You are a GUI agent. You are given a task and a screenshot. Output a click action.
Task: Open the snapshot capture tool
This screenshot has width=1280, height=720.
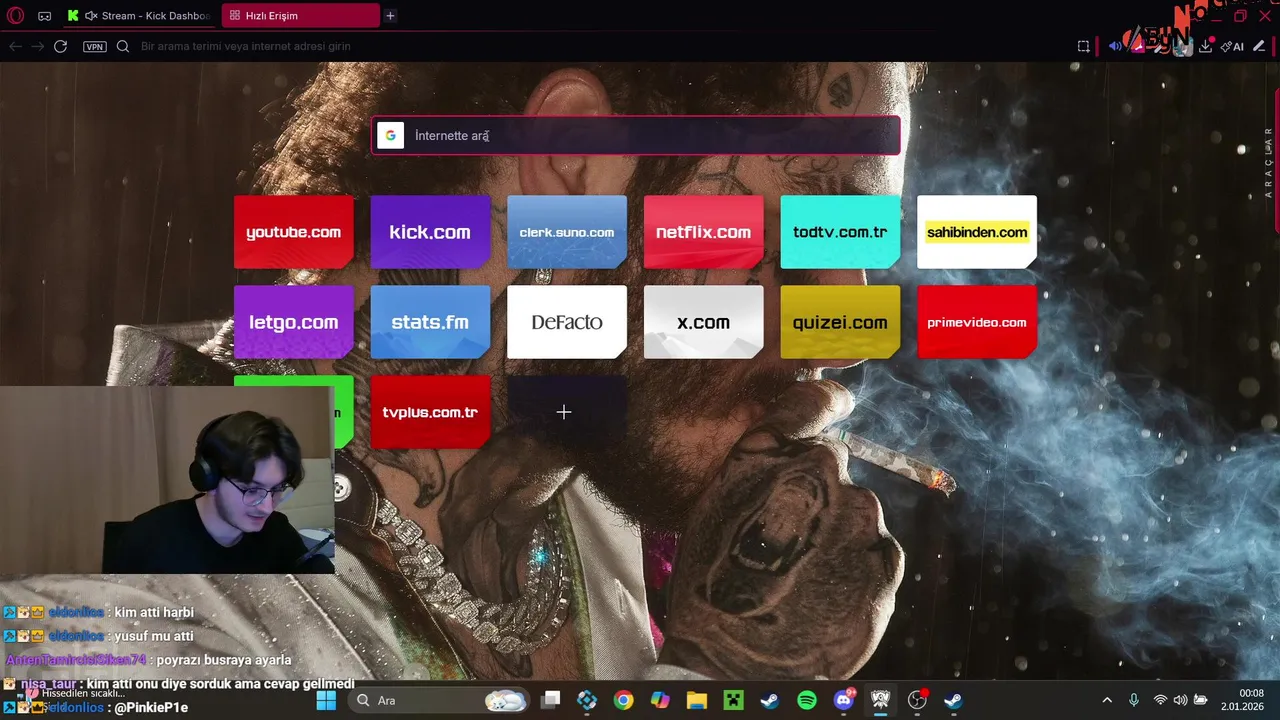tap(1083, 46)
